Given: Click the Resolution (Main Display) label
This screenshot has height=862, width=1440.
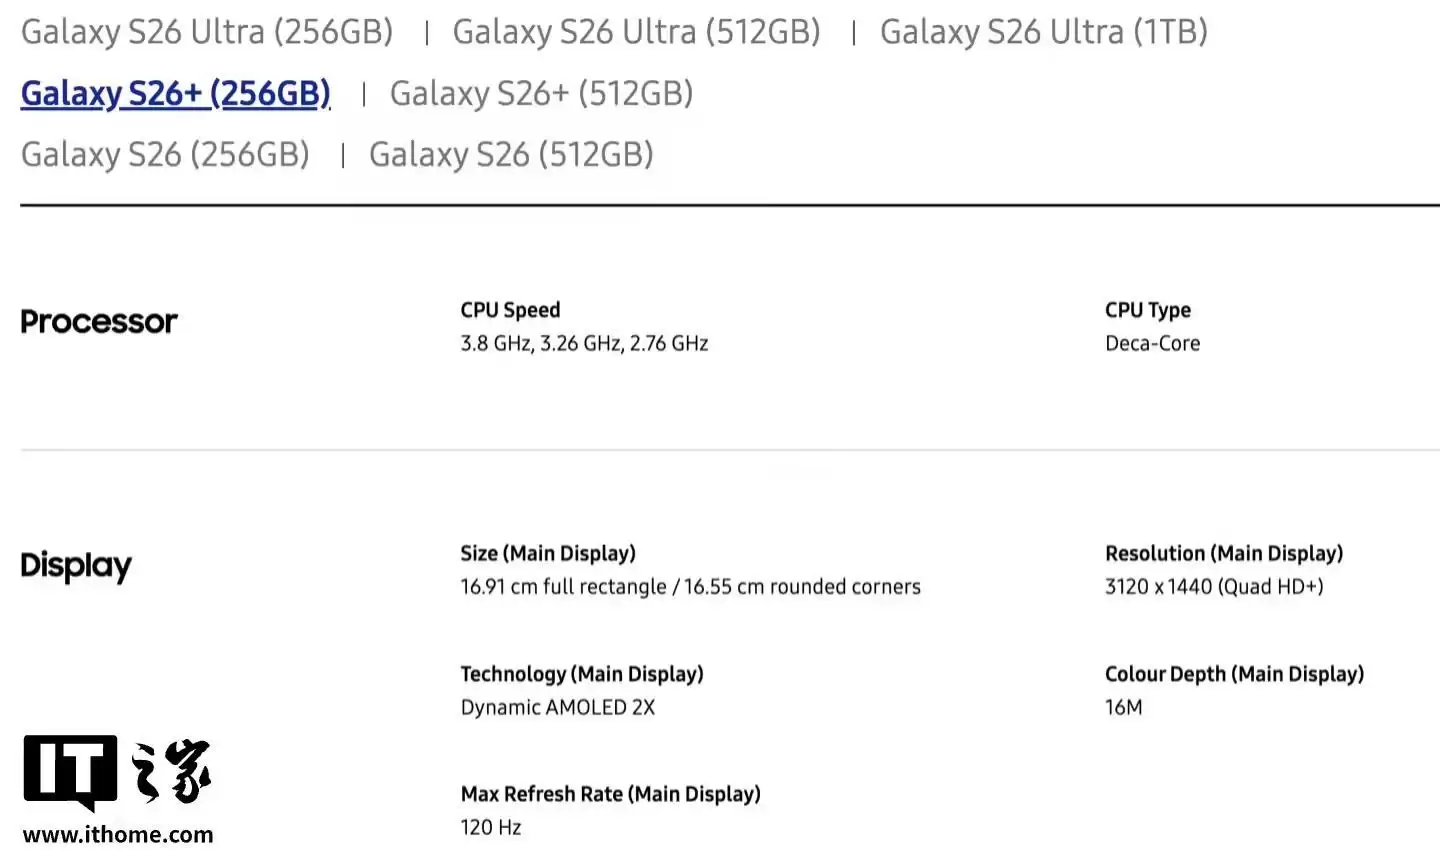Looking at the screenshot, I should tap(1224, 552).
